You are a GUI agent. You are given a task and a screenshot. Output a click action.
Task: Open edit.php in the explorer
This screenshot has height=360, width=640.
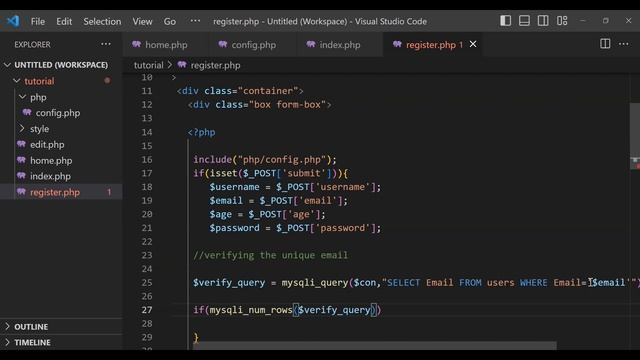coord(47,144)
